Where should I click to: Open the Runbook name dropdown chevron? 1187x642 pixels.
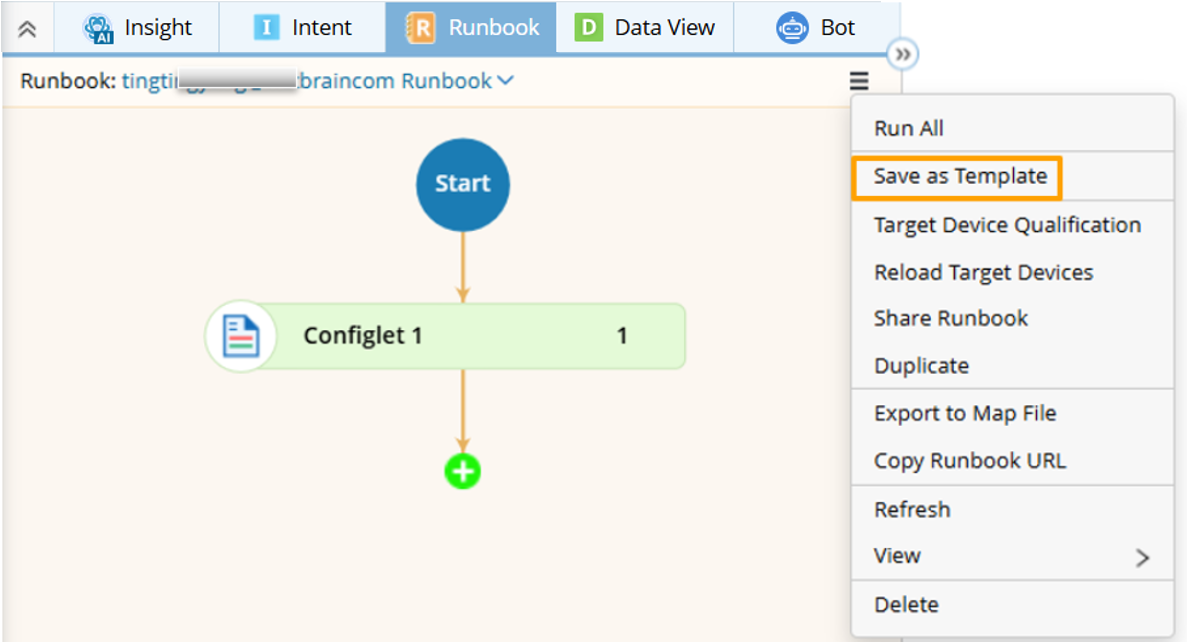505,80
